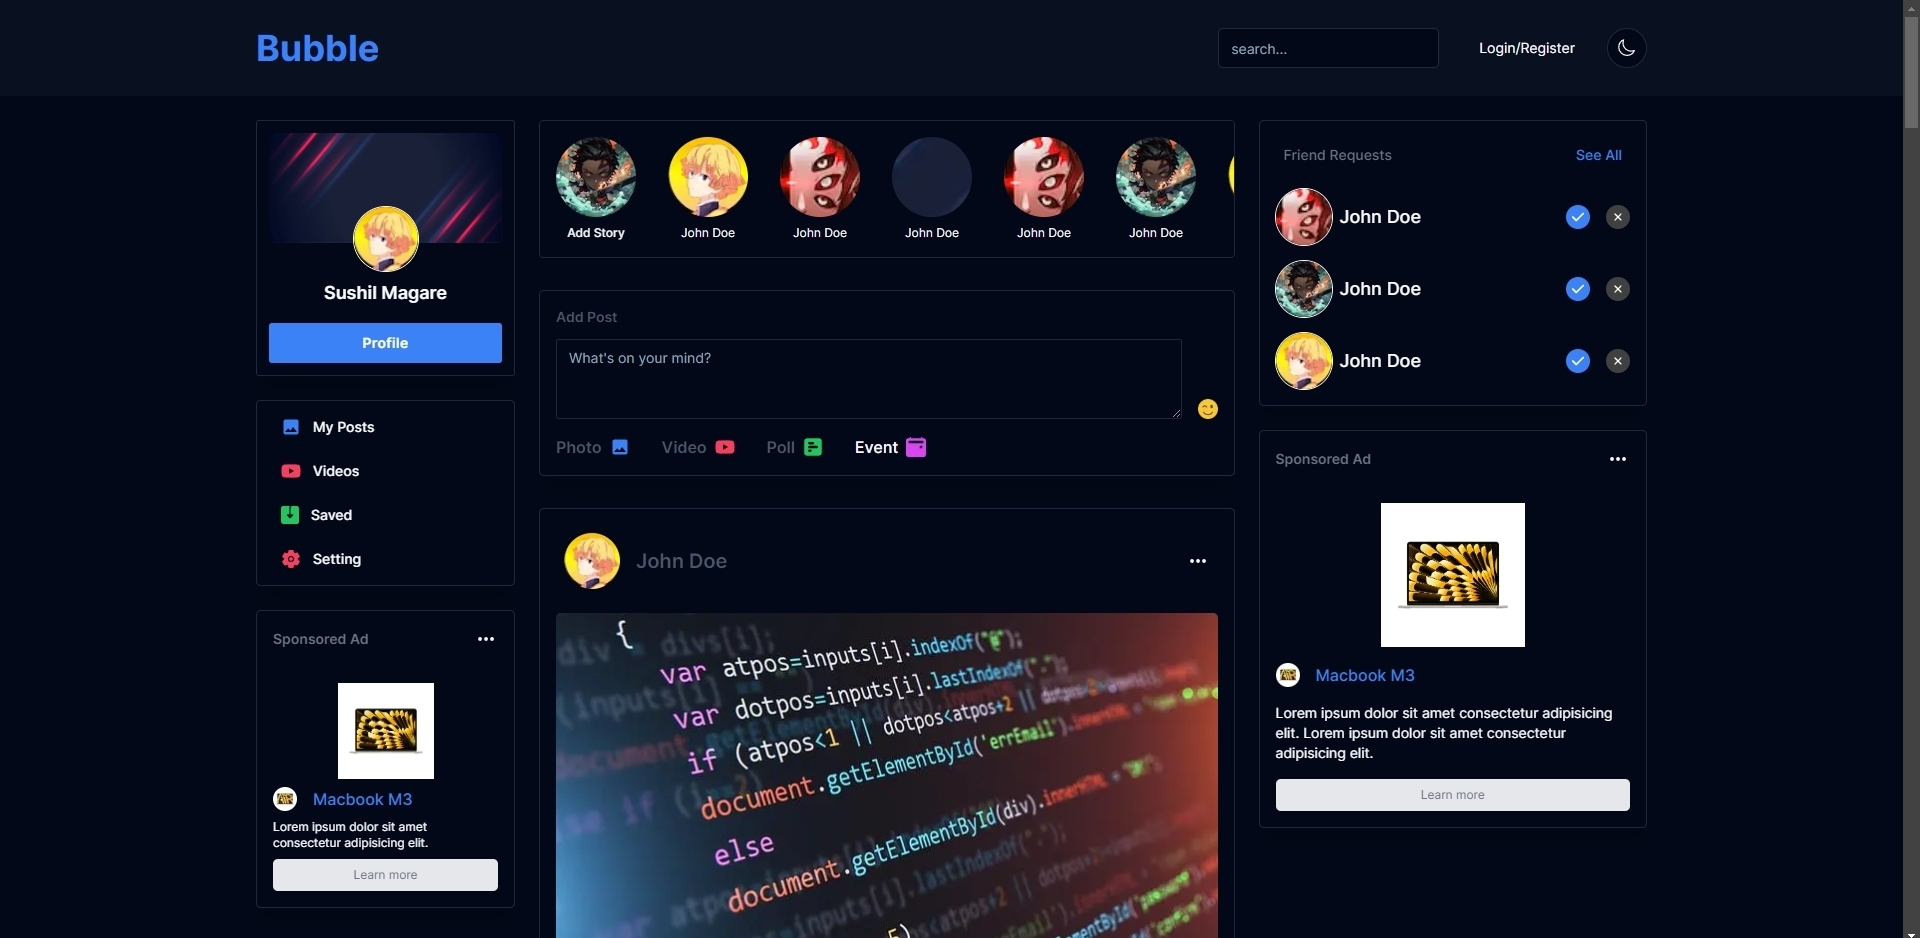Image resolution: width=1920 pixels, height=938 pixels.
Task: Click the Sushil Magare name text
Action: [385, 293]
